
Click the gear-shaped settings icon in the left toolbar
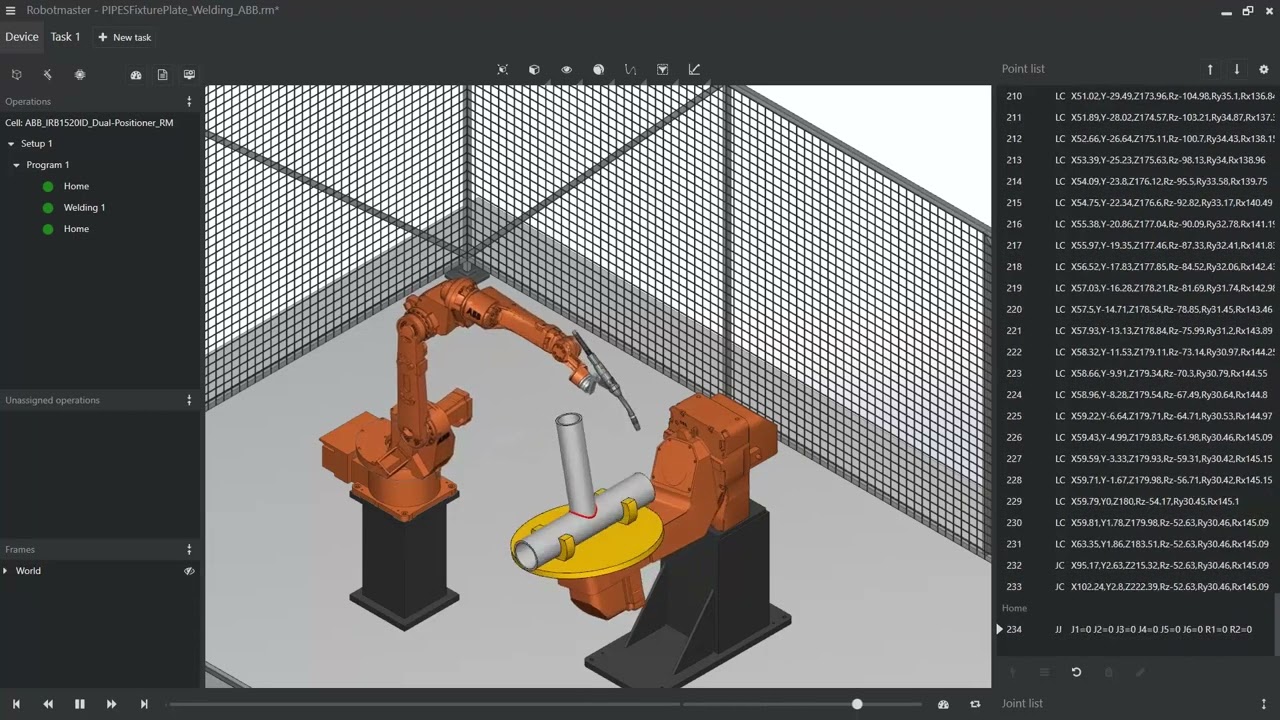[80, 75]
